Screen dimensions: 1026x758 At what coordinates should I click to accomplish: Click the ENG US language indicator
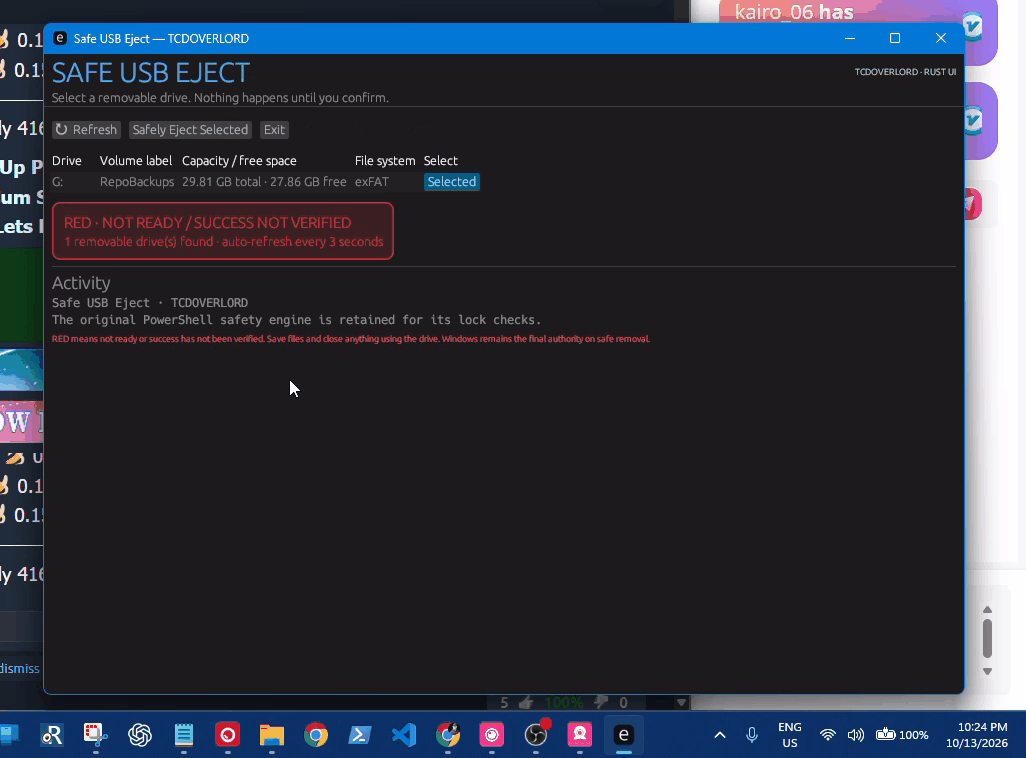click(x=790, y=735)
